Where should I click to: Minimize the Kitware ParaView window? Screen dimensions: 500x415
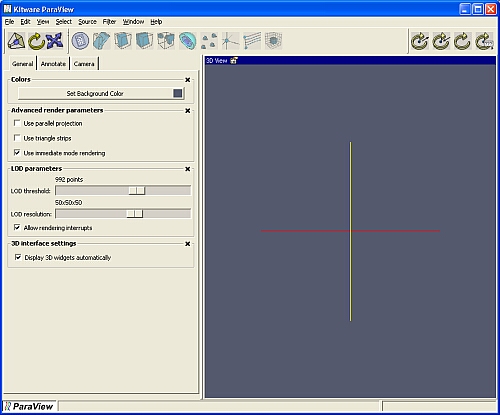[465, 9]
